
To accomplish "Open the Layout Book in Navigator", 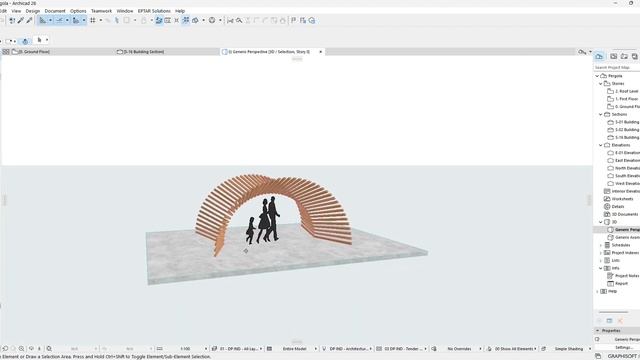I will tap(624, 56).
